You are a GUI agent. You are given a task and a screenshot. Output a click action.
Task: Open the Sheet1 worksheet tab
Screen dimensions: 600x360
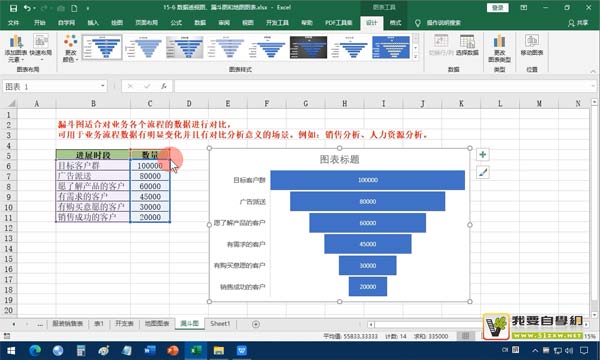click(x=220, y=324)
